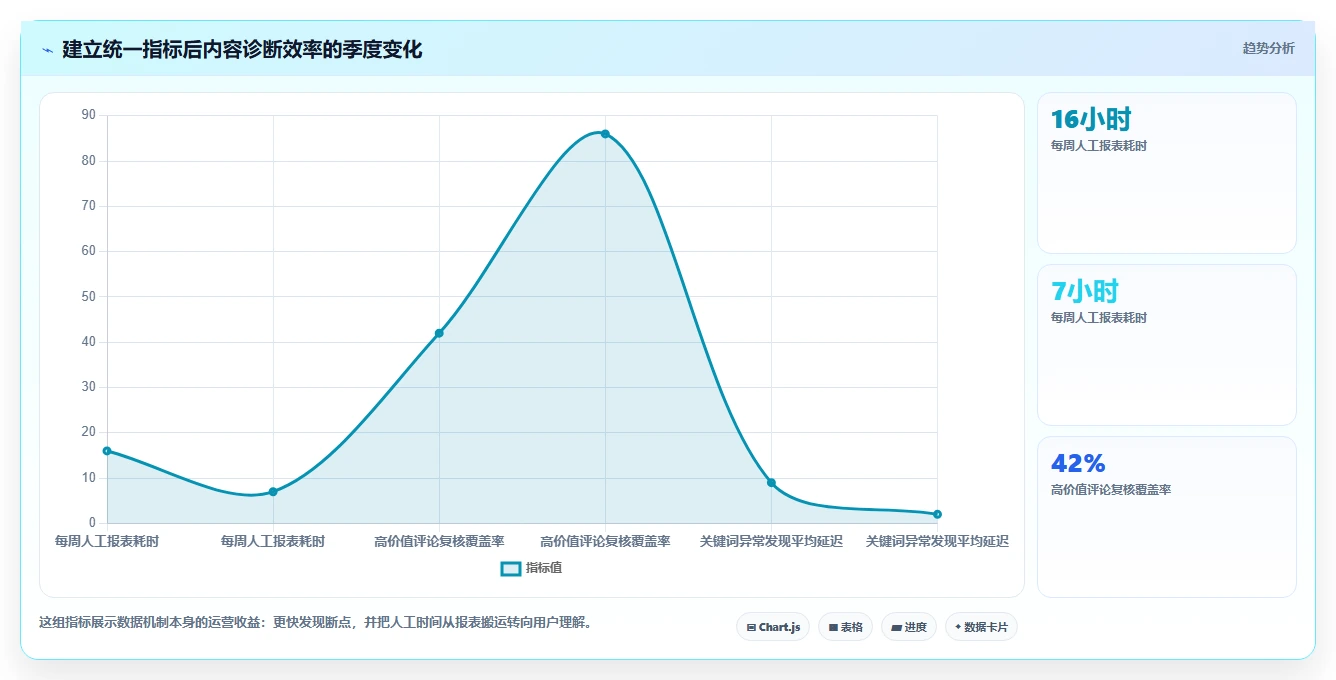Click the 趋势分析 label in header
The width and height of the screenshot is (1336, 680).
click(1269, 48)
